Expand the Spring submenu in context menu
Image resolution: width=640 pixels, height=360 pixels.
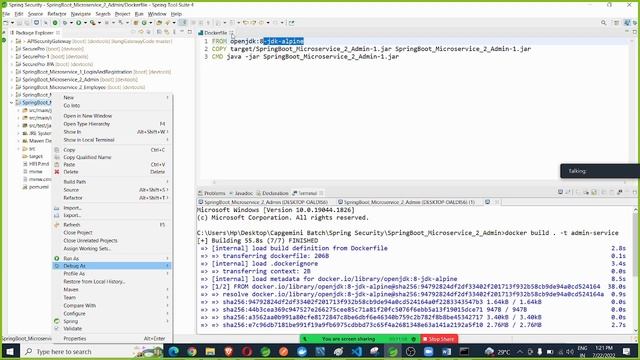[167, 321]
